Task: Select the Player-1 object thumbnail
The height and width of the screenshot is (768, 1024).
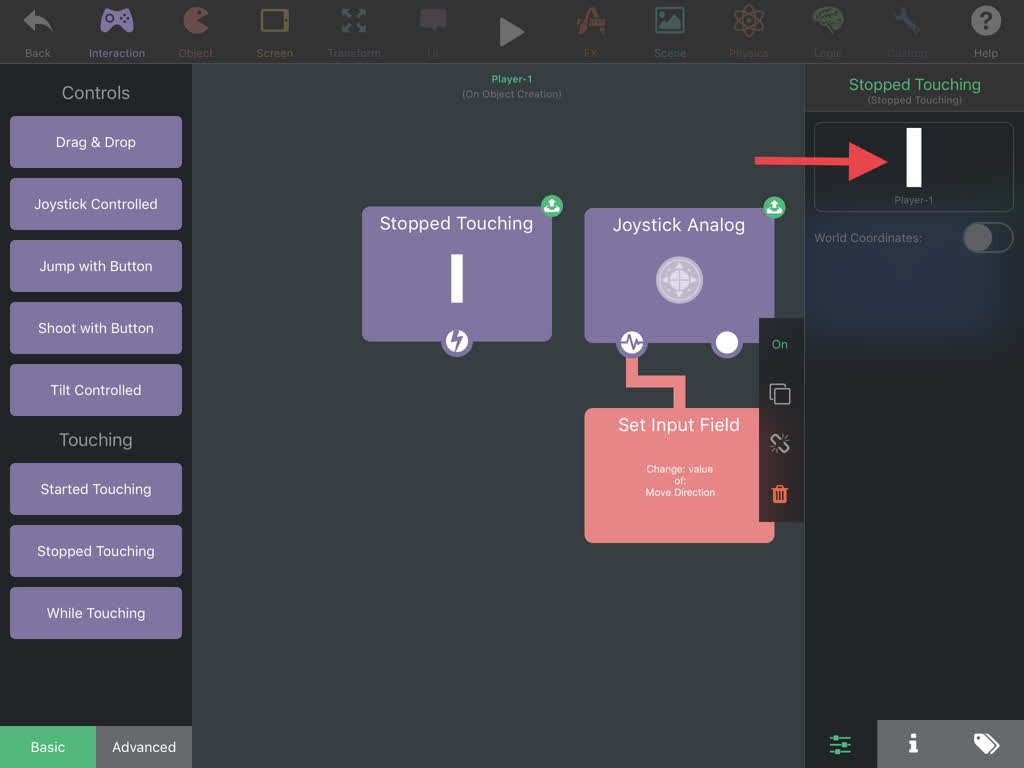Action: coord(913,165)
